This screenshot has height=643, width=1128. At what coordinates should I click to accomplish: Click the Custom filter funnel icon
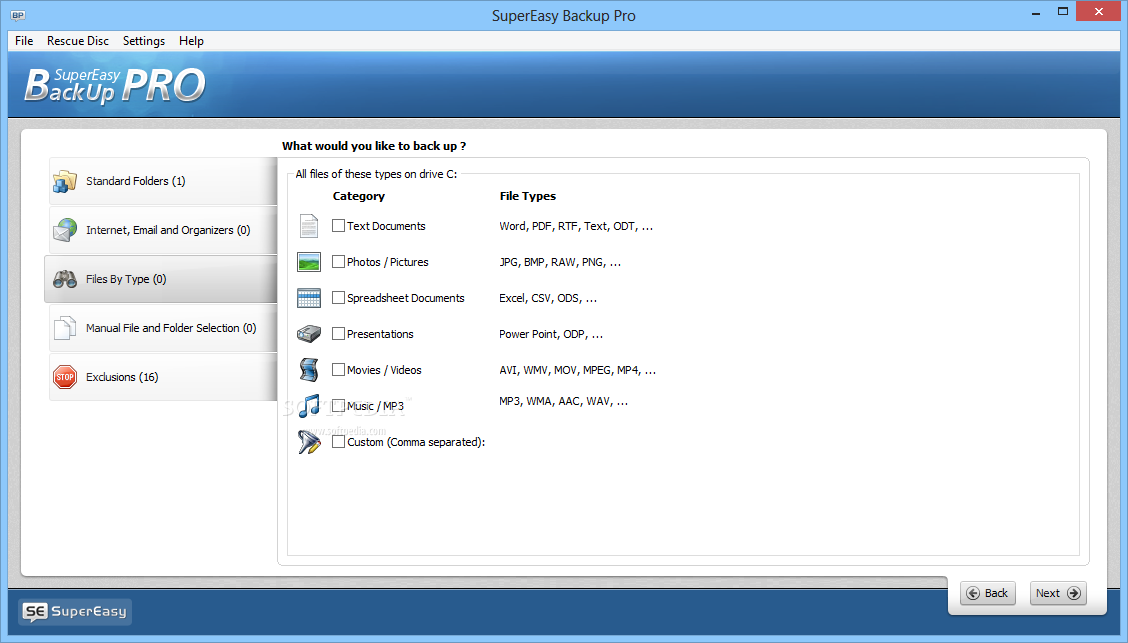coord(309,442)
